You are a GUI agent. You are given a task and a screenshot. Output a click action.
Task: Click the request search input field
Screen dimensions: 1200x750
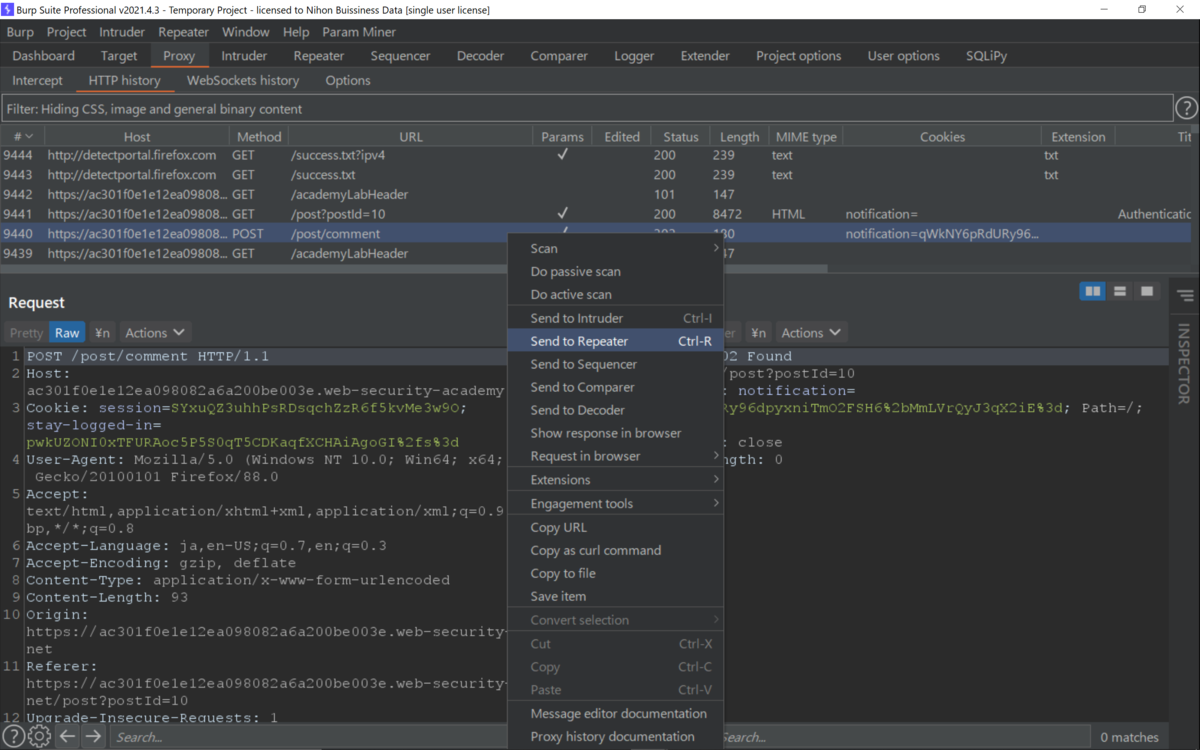tap(306, 737)
